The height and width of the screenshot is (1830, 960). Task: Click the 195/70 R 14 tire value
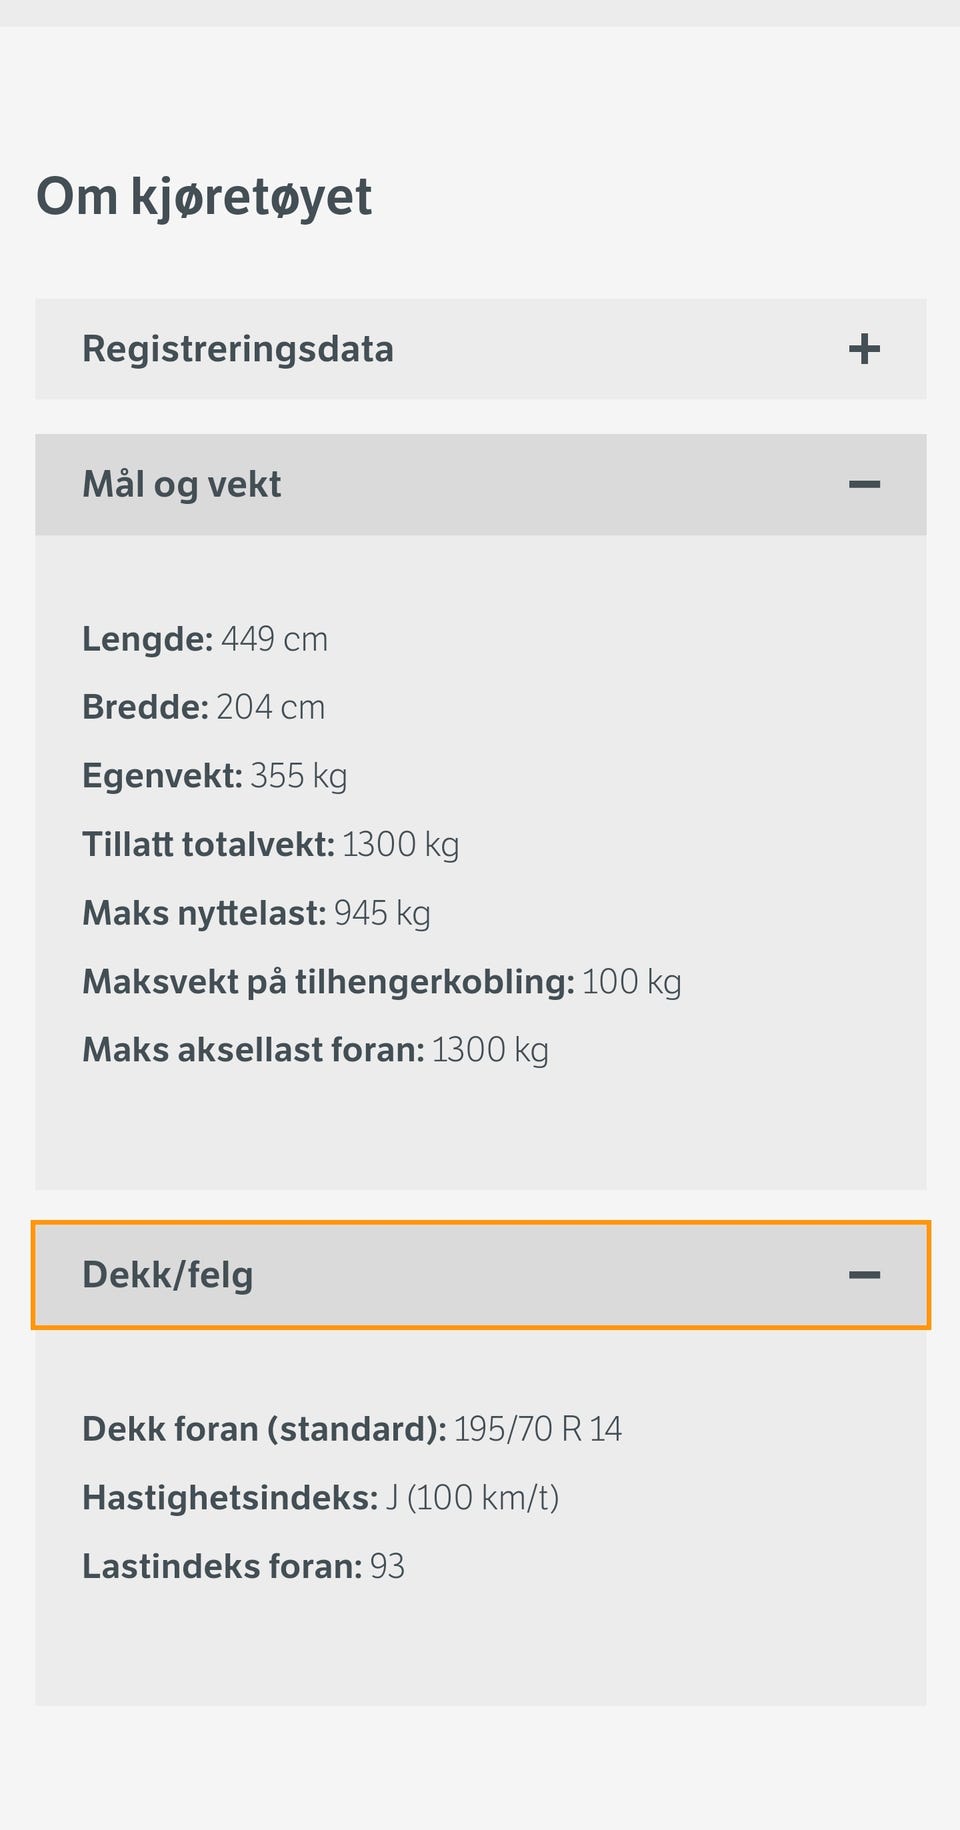538,1429
